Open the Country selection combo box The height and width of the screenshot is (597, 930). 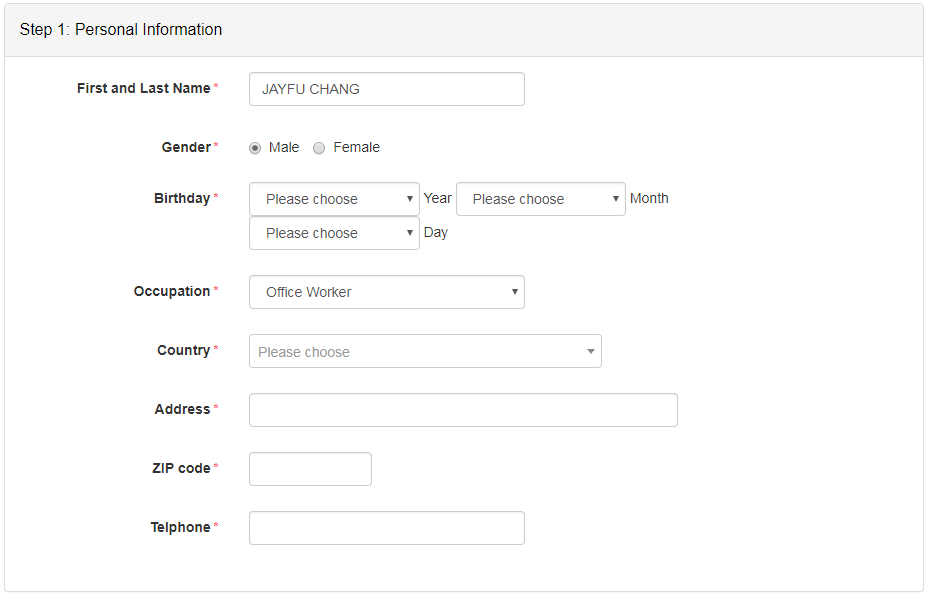click(x=425, y=352)
